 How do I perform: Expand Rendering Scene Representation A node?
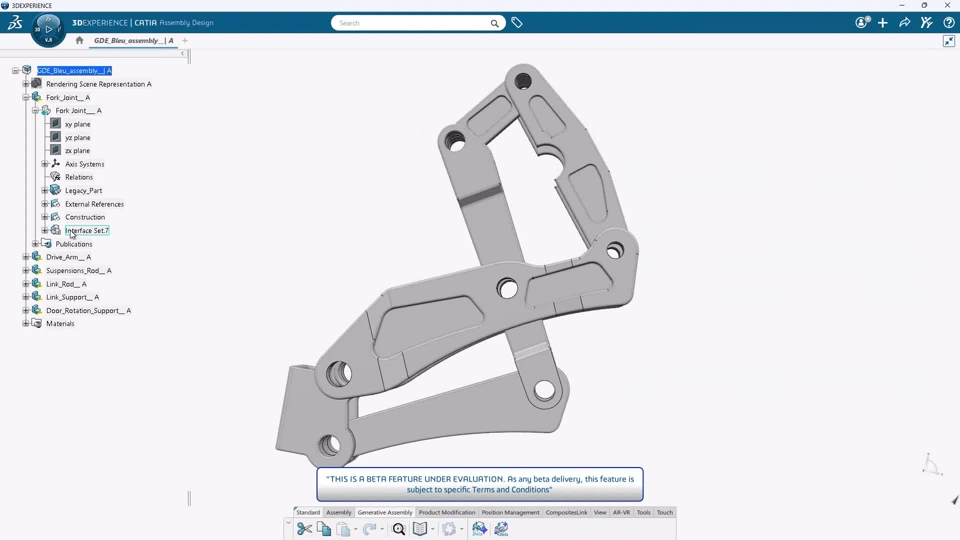click(x=26, y=84)
